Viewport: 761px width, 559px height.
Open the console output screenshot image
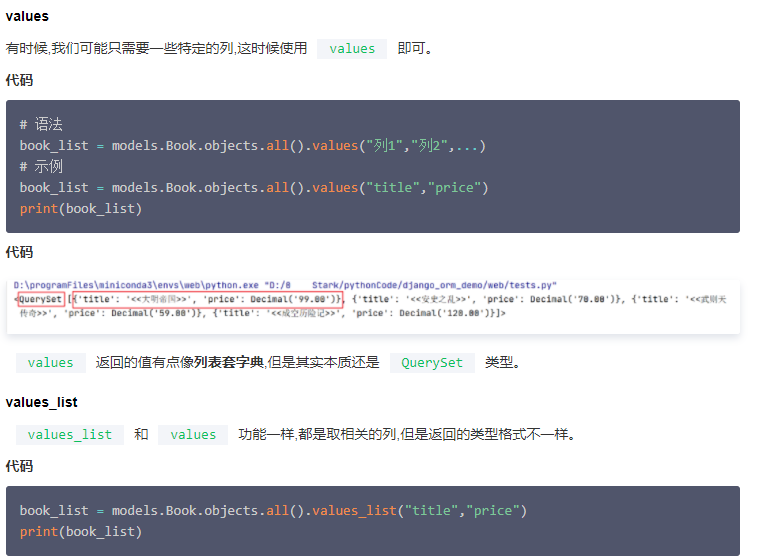373,306
